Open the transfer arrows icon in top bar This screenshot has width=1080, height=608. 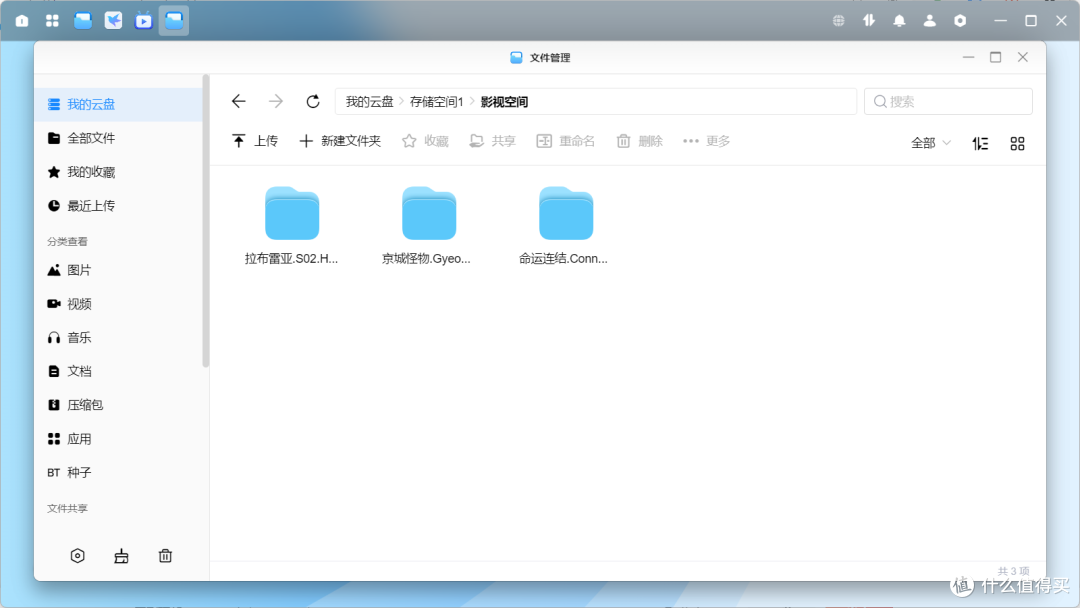coord(869,21)
